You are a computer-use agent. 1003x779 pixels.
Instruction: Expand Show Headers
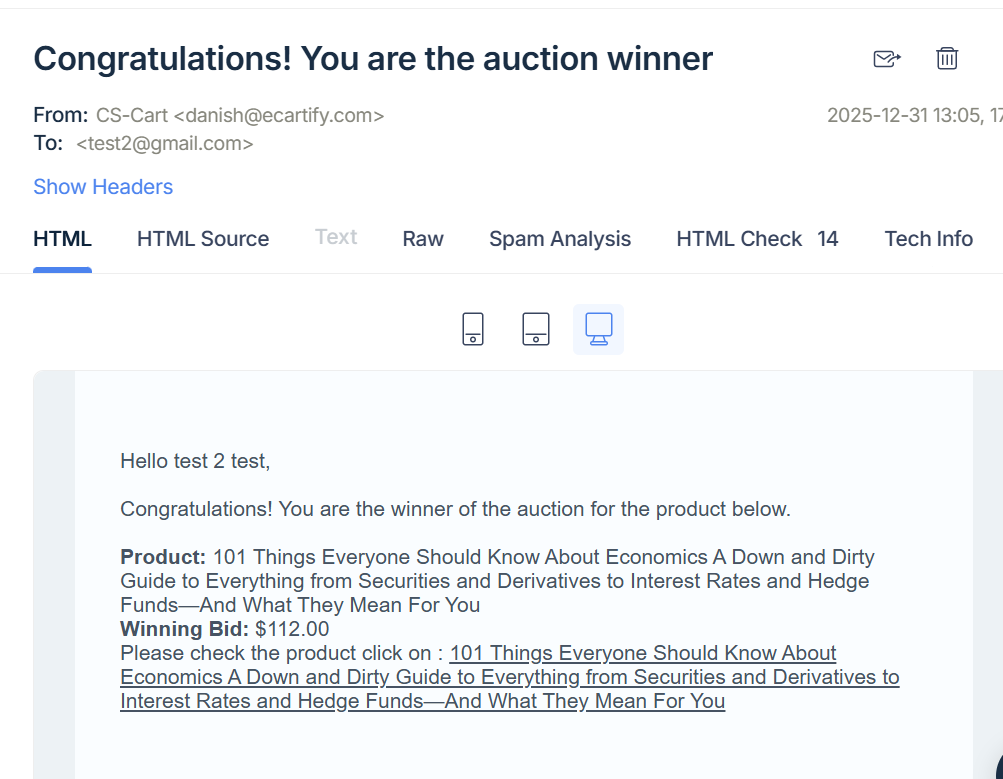(x=103, y=187)
